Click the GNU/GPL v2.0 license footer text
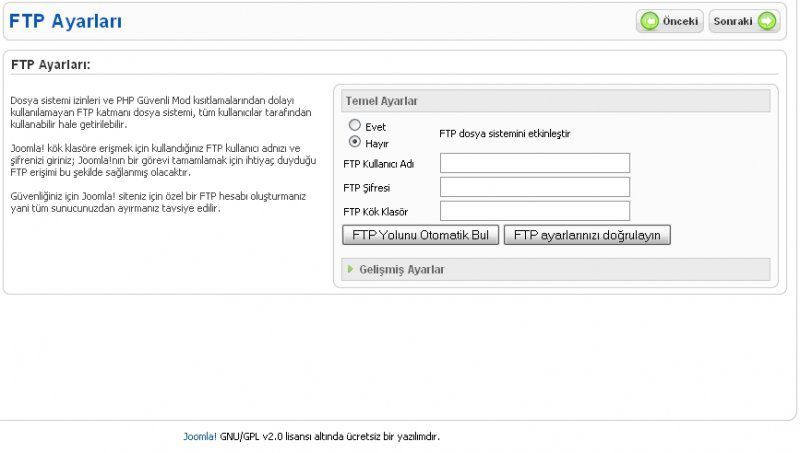Screen dimensions: 800x453 coord(329,436)
